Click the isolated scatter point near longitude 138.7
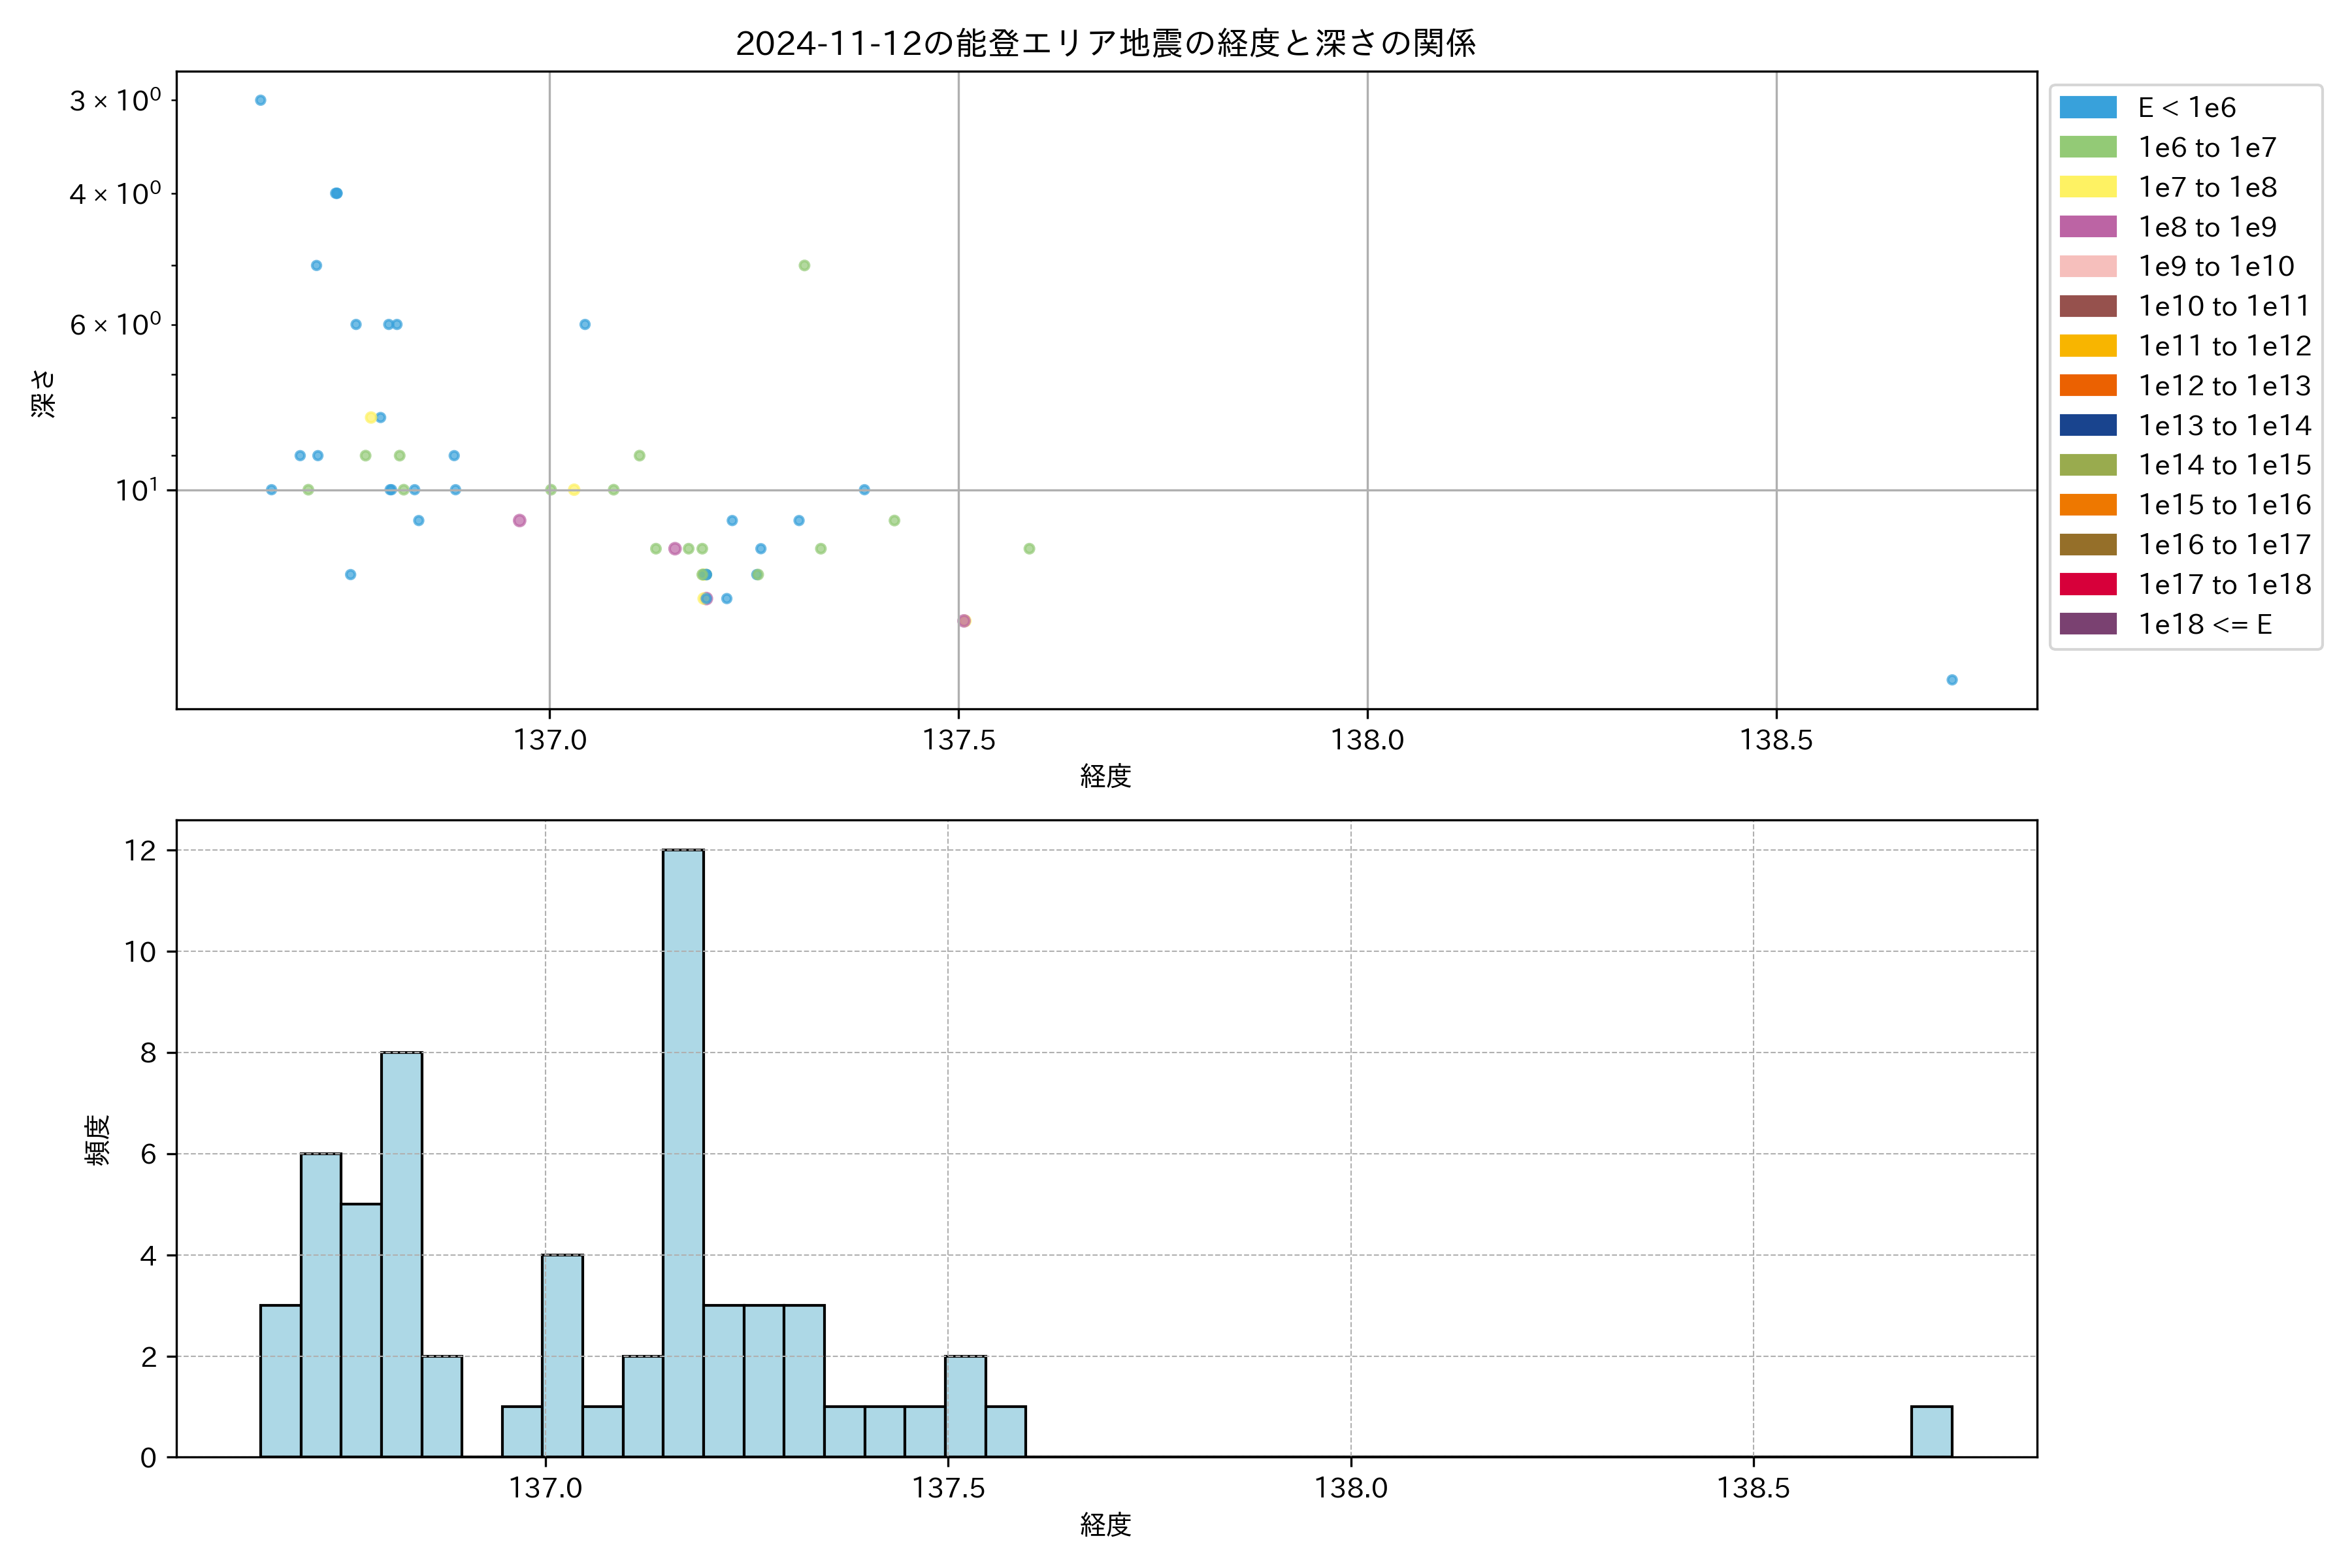Viewport: 2352px width, 1568px height. [x=1952, y=680]
